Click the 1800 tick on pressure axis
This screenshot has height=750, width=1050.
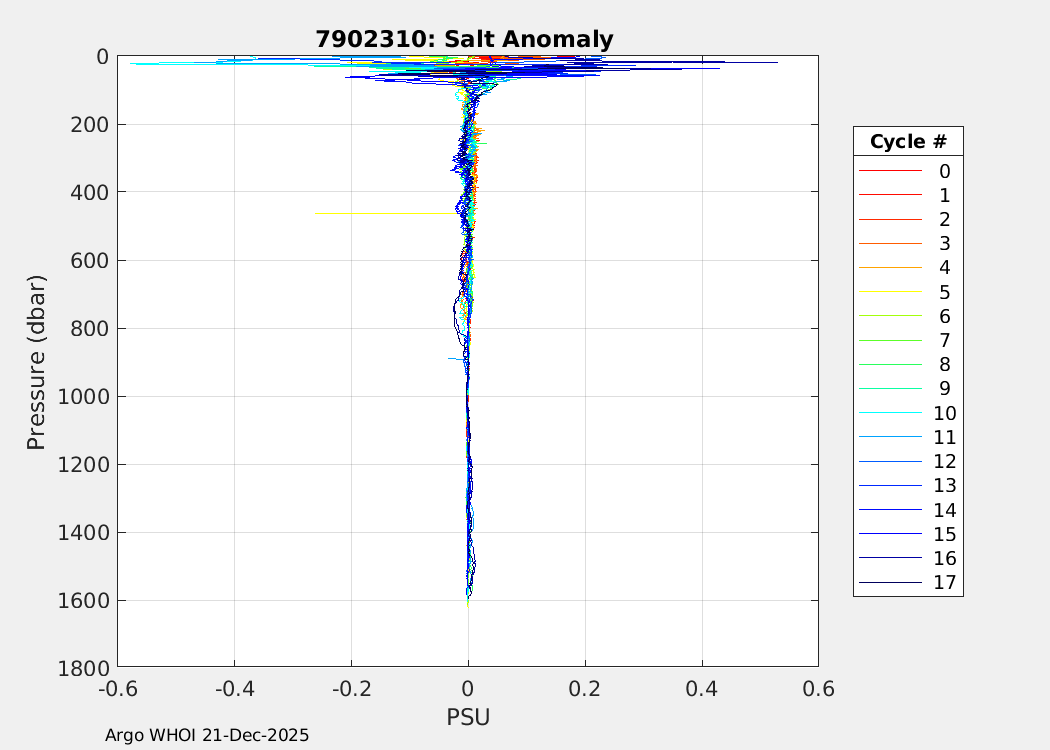click(x=83, y=667)
